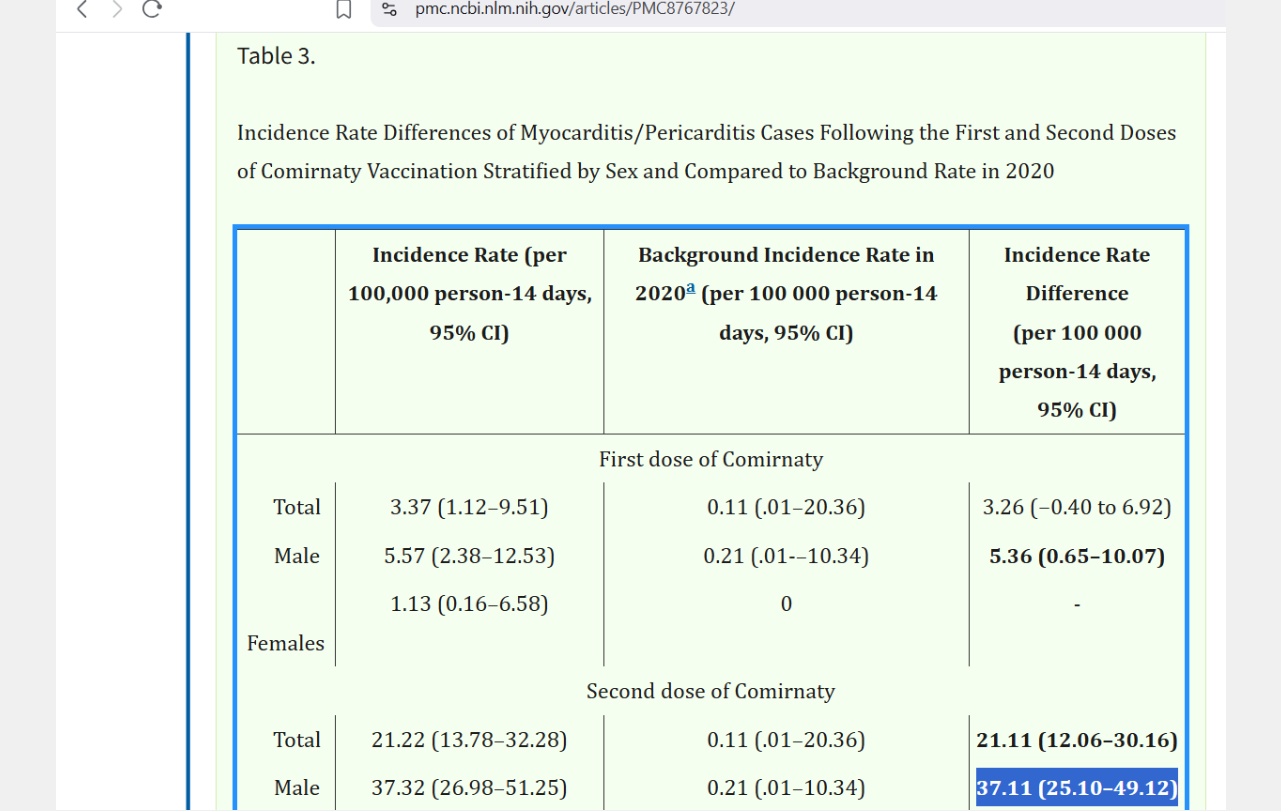This screenshot has height=811, width=1281.
Task: Click the 'First dose of Comirnaty' subheading
Action: (711, 459)
